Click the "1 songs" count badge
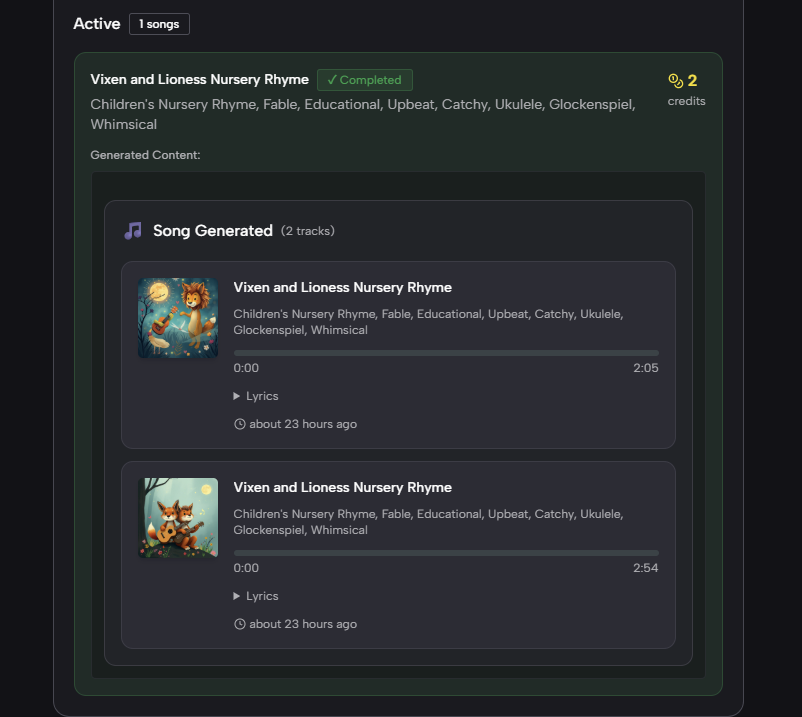This screenshot has width=802, height=717. pos(159,24)
